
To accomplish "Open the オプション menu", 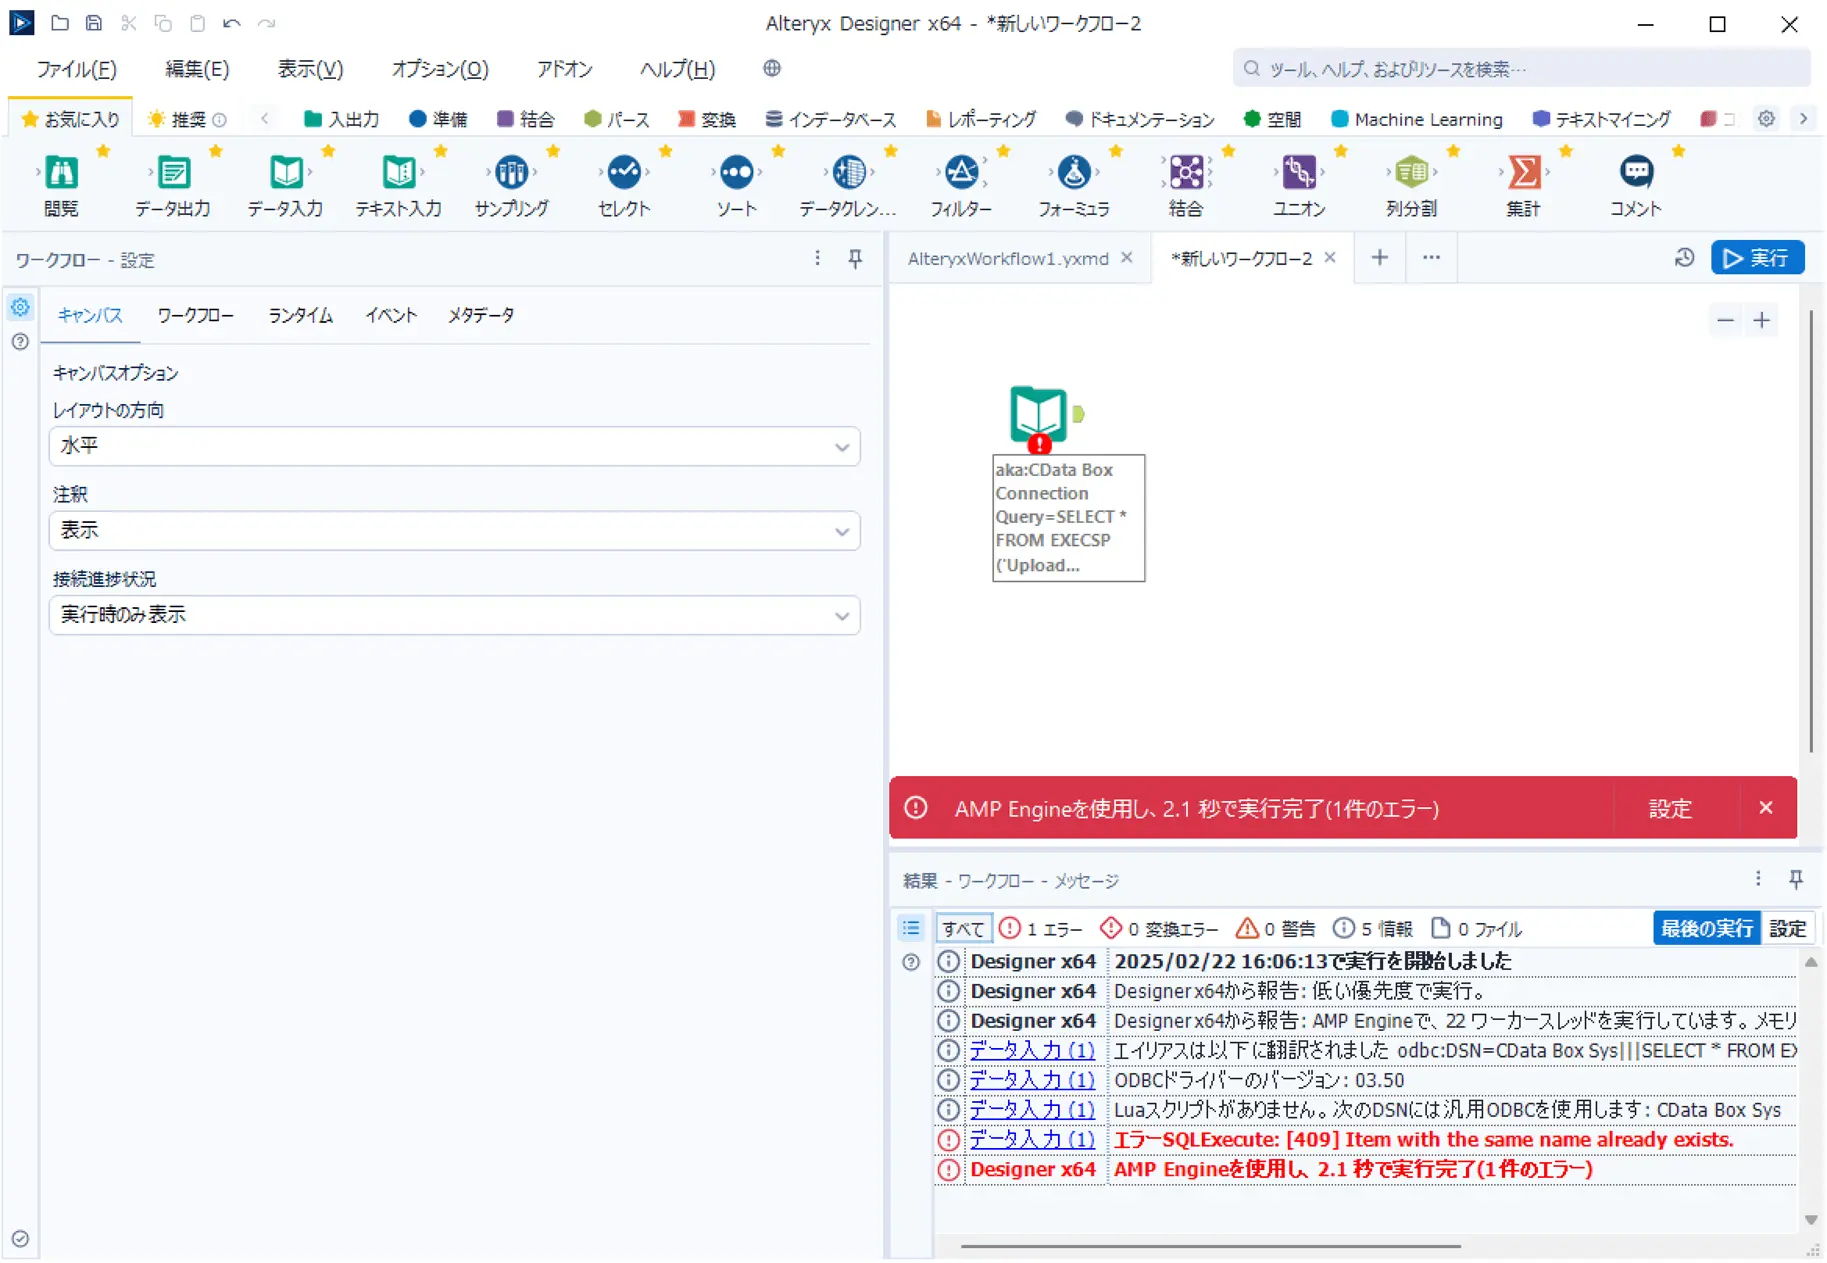I will [440, 69].
